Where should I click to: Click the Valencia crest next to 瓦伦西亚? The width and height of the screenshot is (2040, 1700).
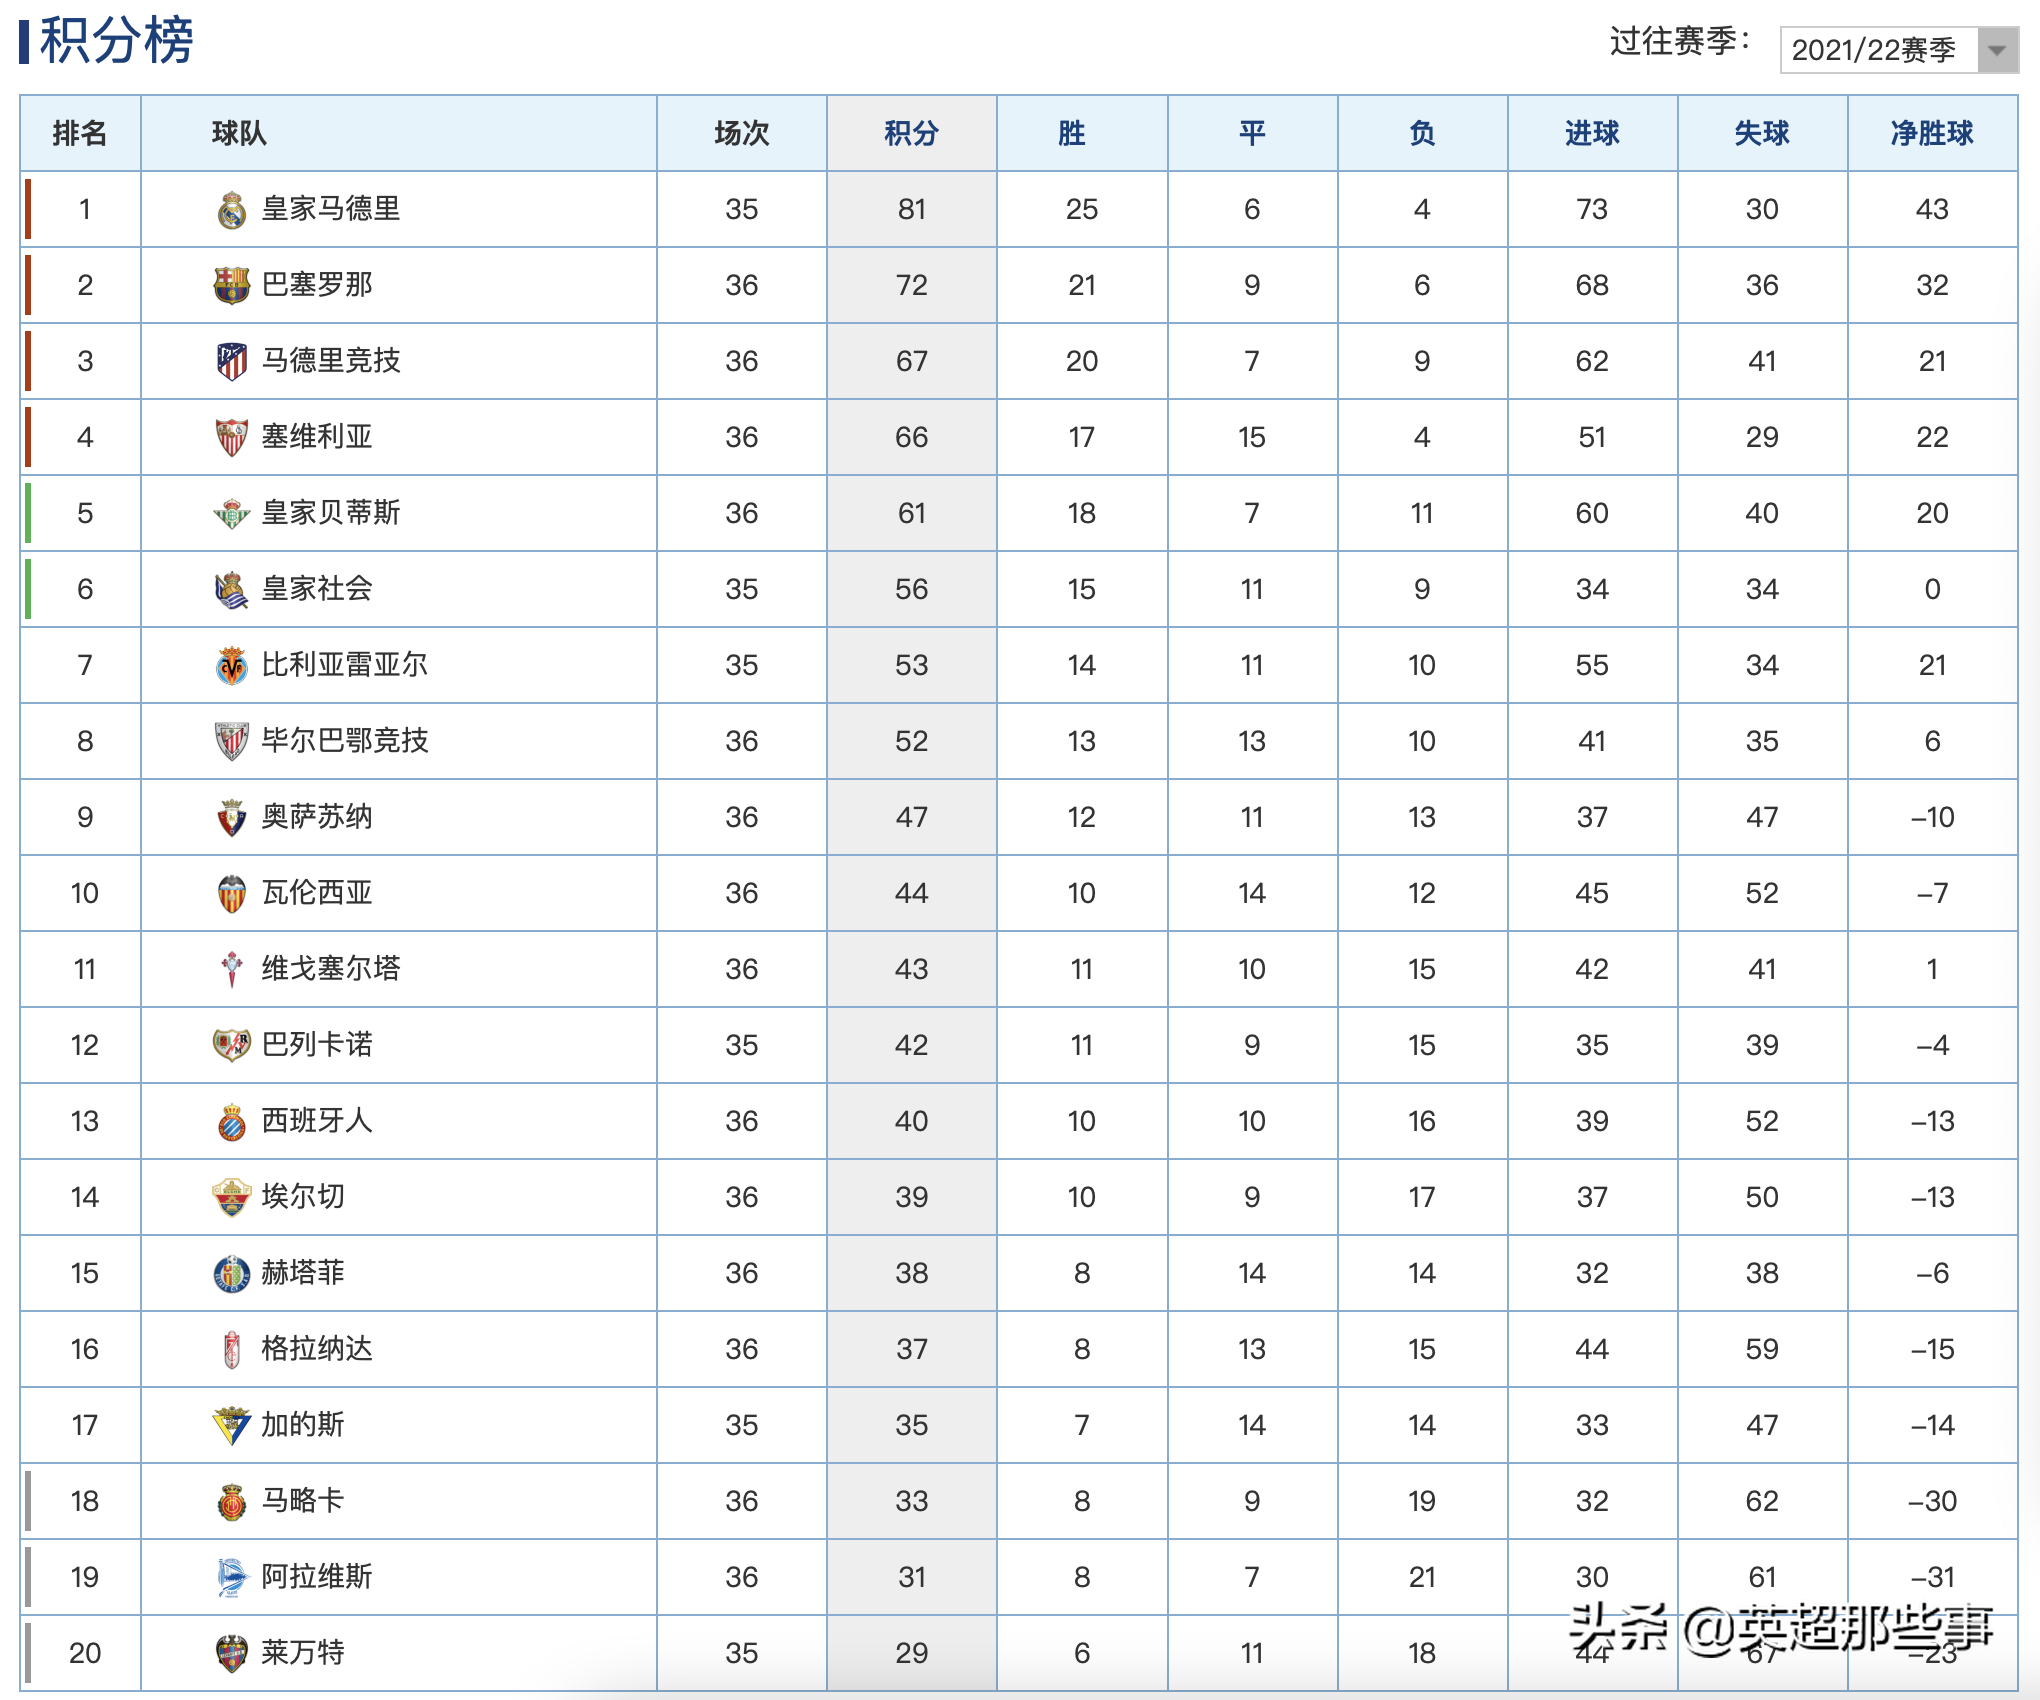[232, 894]
